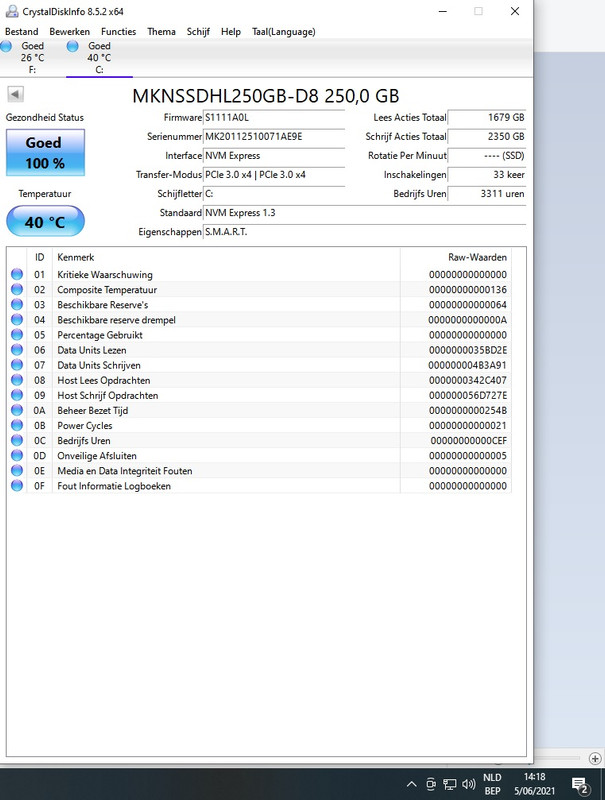Click the previous disk arrow button
605x800 pixels.
click(x=15, y=94)
